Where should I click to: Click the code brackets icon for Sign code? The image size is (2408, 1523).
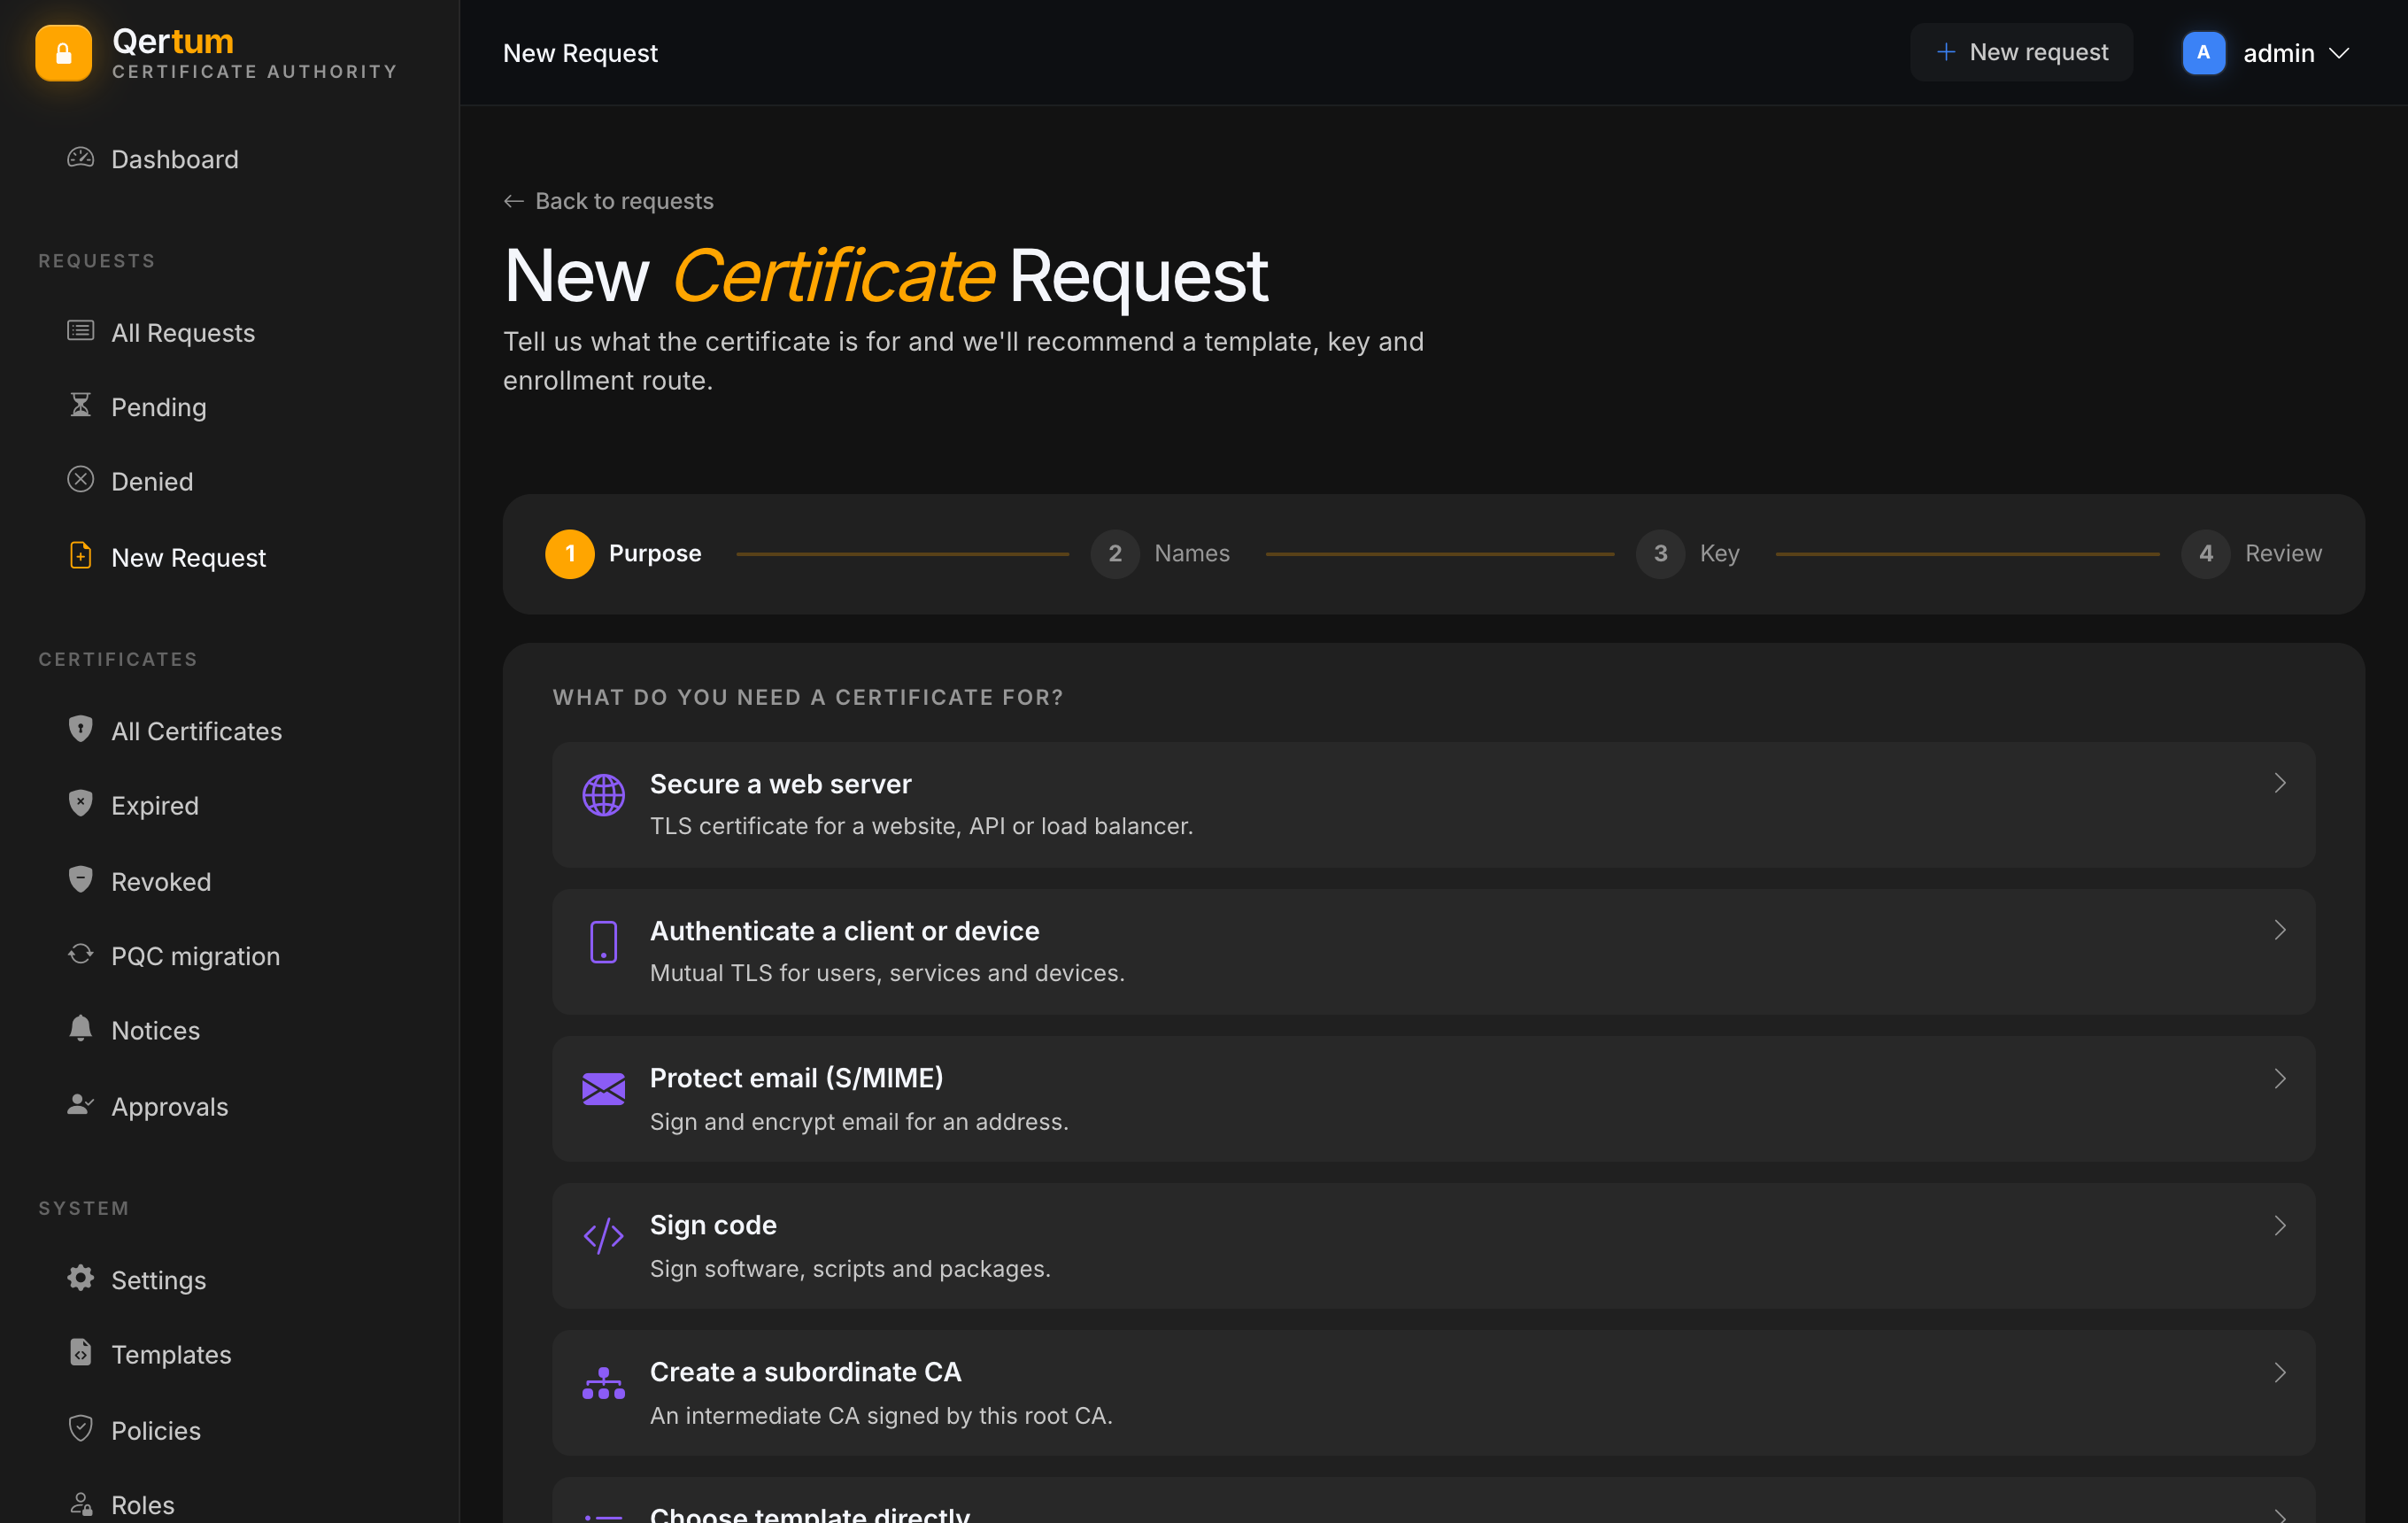click(603, 1237)
